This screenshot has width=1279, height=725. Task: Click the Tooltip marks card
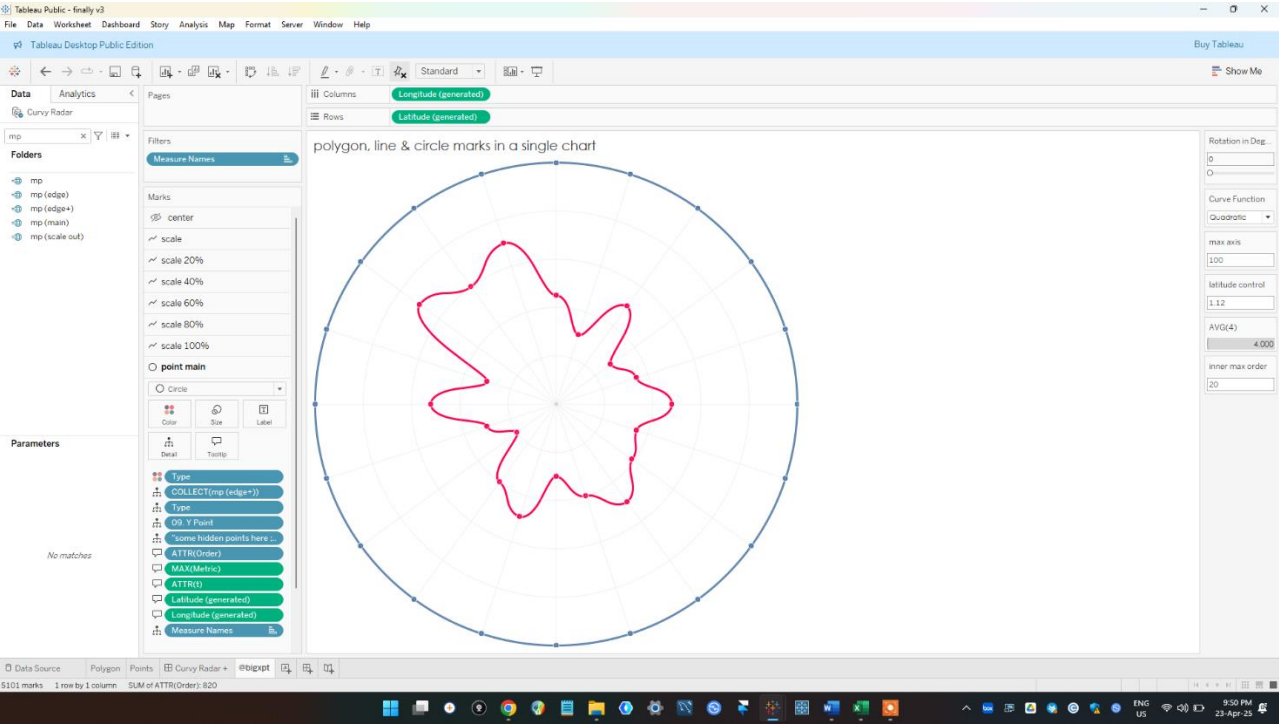216,446
